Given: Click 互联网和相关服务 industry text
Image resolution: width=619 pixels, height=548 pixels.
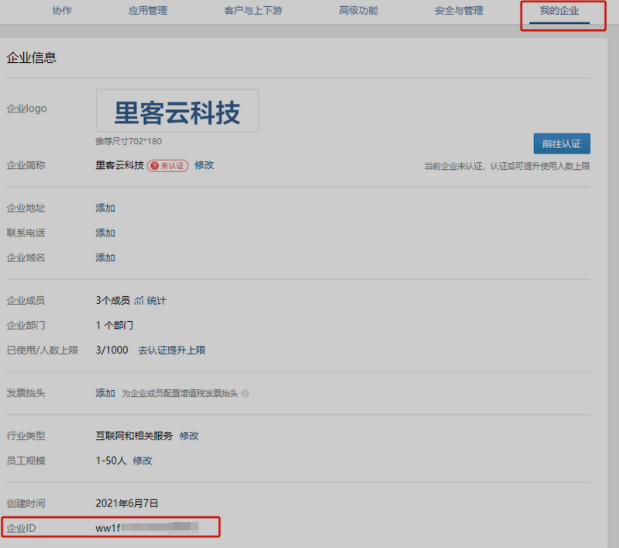Looking at the screenshot, I should click(134, 436).
